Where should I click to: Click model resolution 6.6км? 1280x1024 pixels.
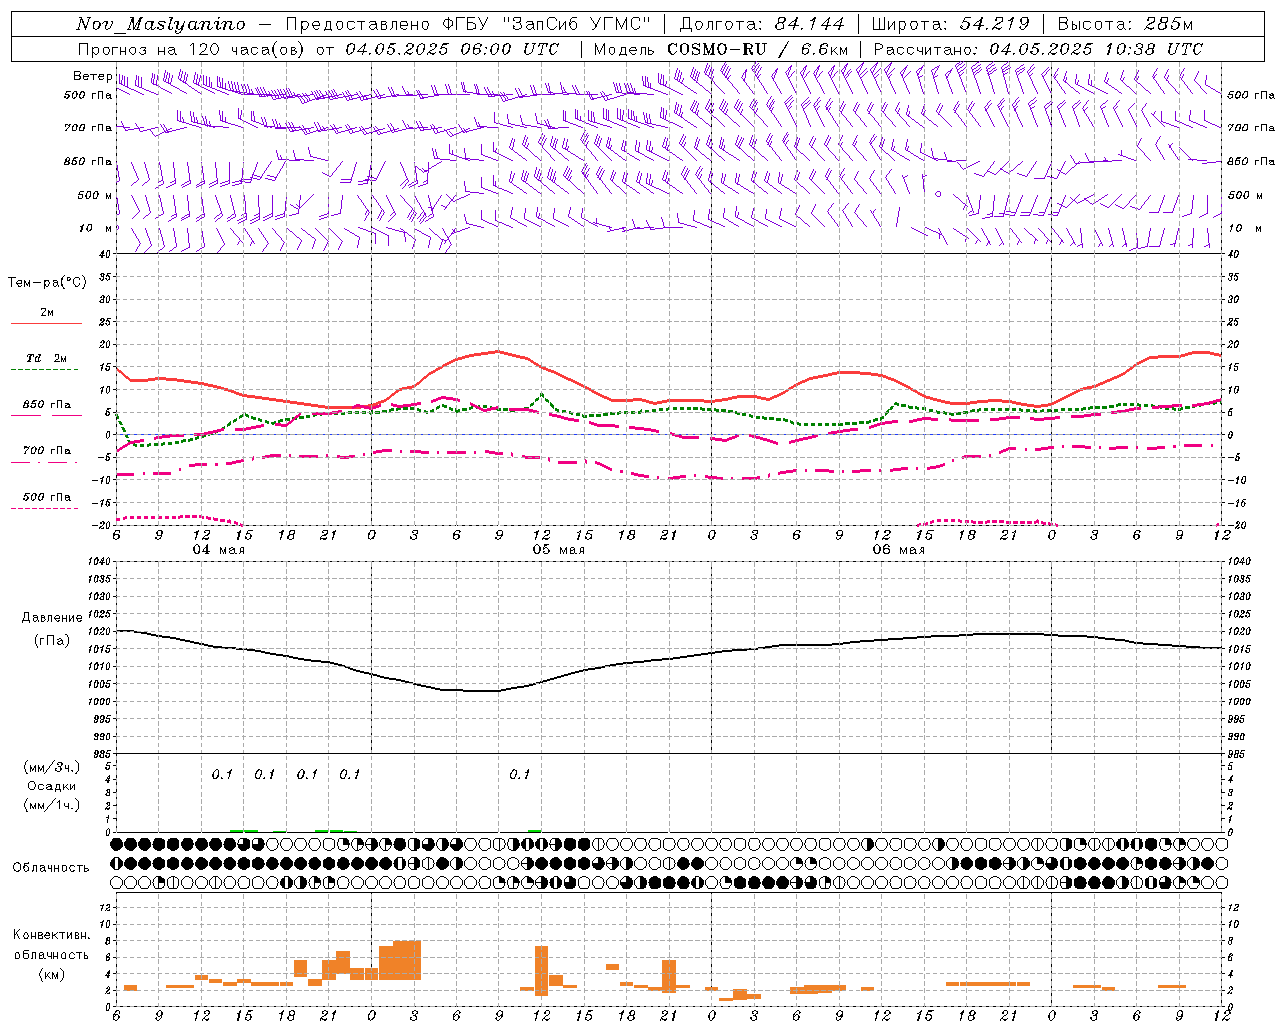pos(825,49)
